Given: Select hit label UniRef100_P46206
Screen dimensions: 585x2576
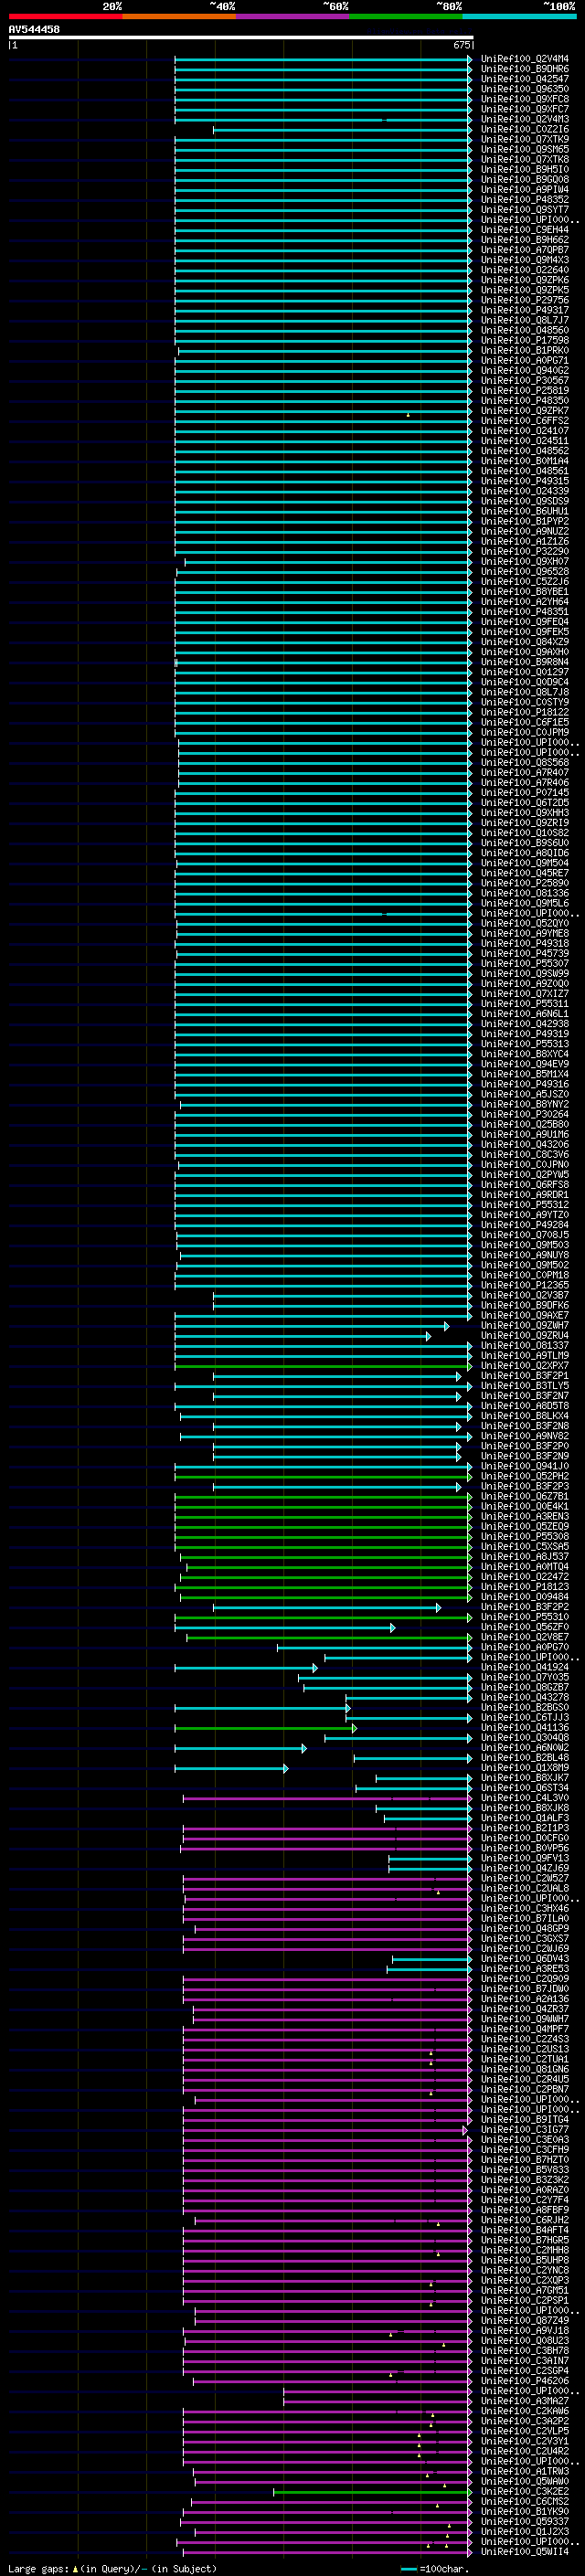Looking at the screenshot, I should [525, 2381].
